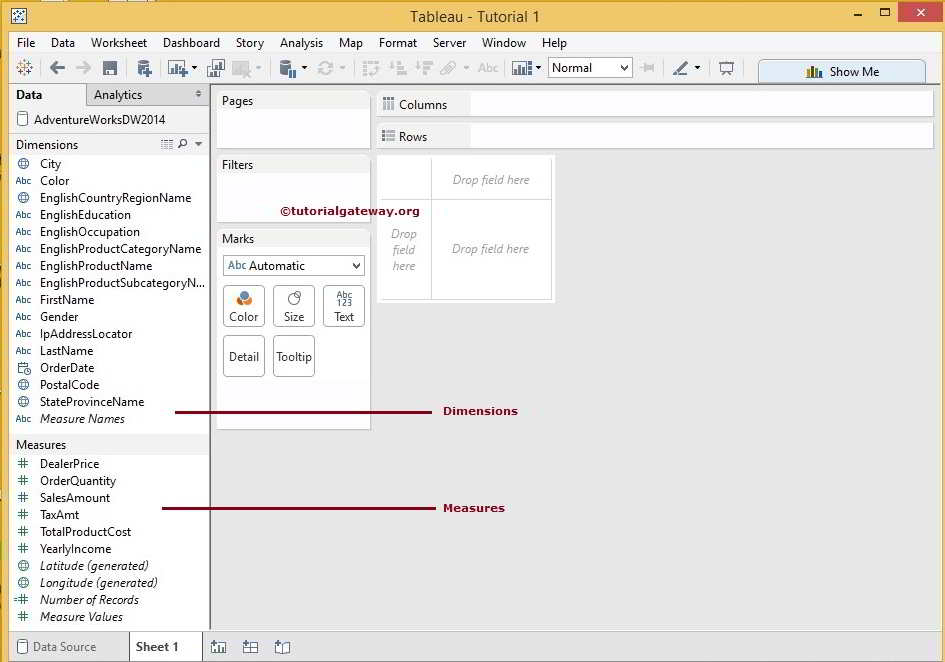Open the Analysis menu
945x662 pixels.
click(x=301, y=43)
